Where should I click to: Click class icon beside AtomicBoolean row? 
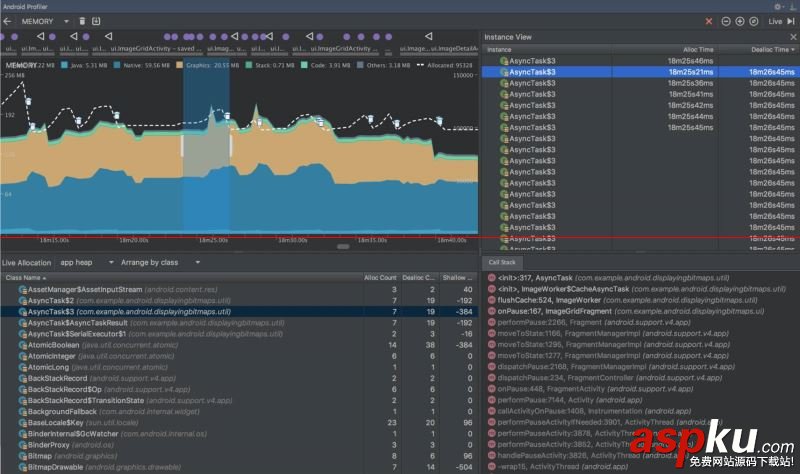pyautogui.click(x=22, y=345)
